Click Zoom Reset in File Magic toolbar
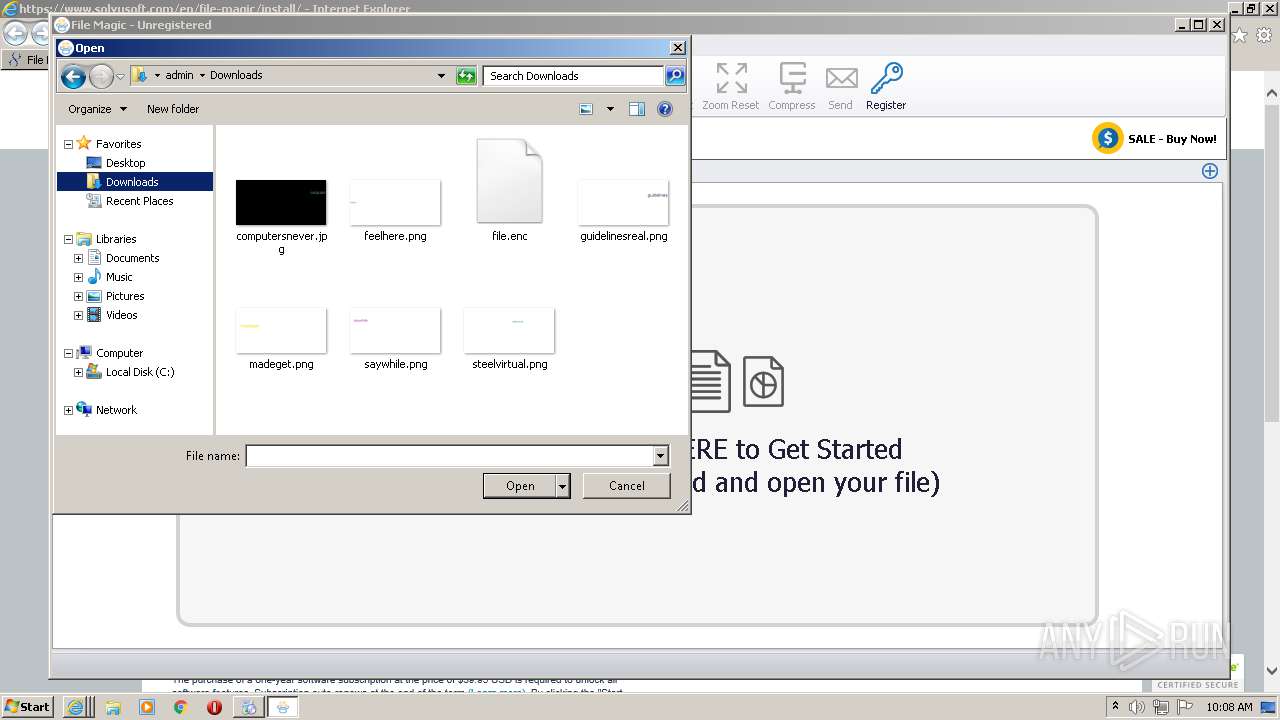 click(731, 86)
